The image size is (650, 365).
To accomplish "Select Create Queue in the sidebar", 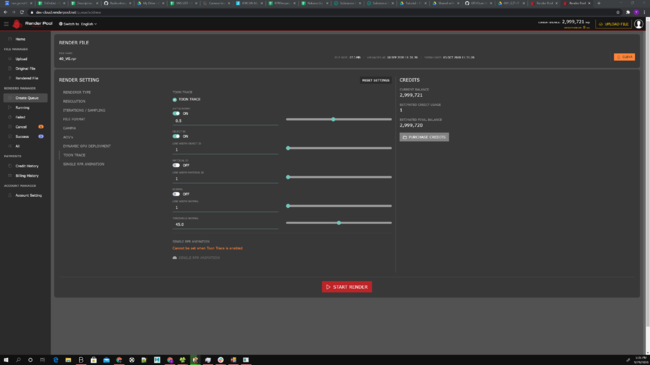I will 25,98.
